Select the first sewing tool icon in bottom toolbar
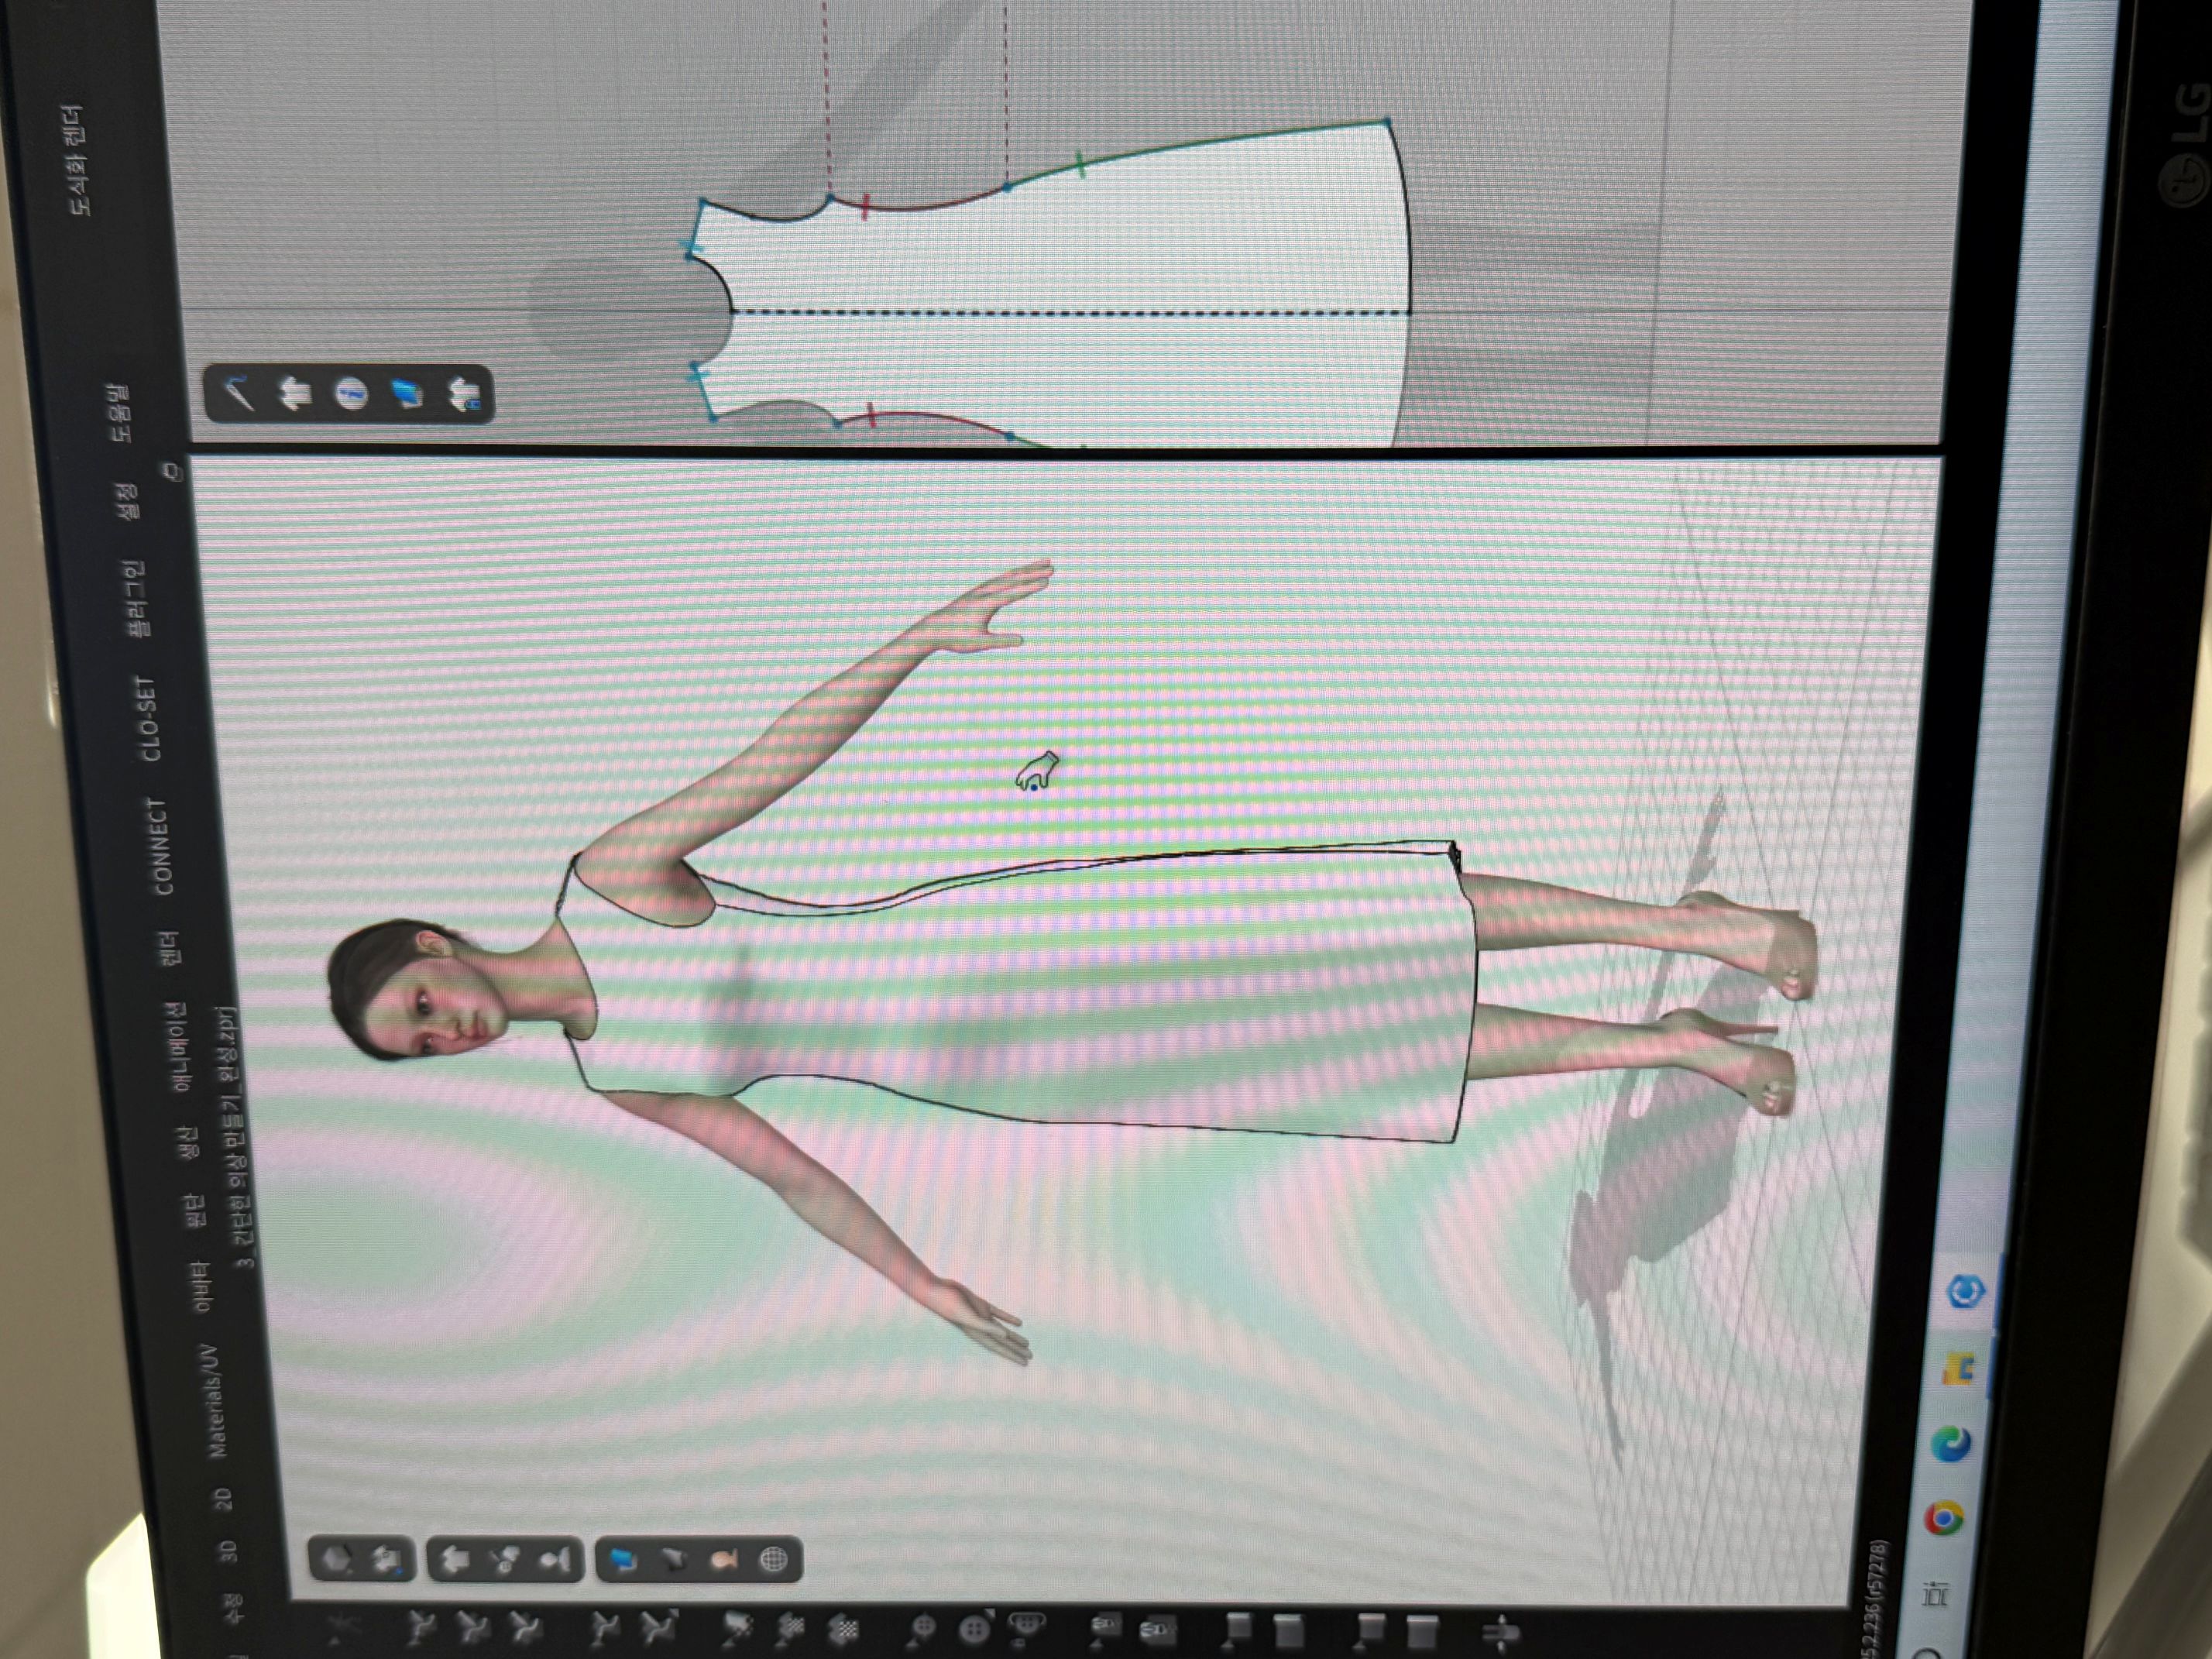Viewport: 2212px width, 1659px height. [x=421, y=1629]
